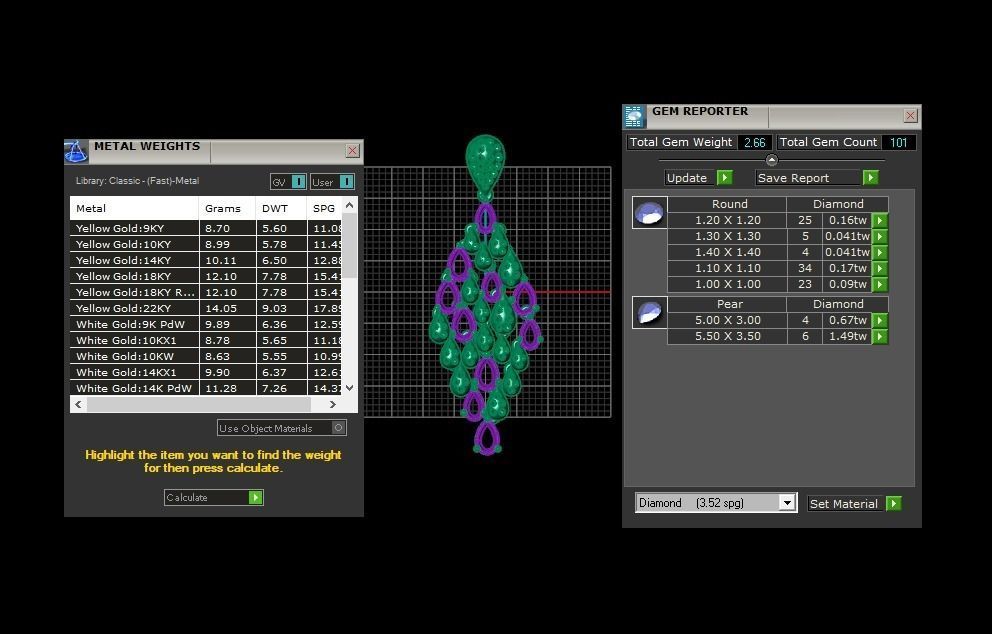992x634 pixels.
Task: Click the 5.50 X 3.50 pear size cell
Action: [728, 337]
